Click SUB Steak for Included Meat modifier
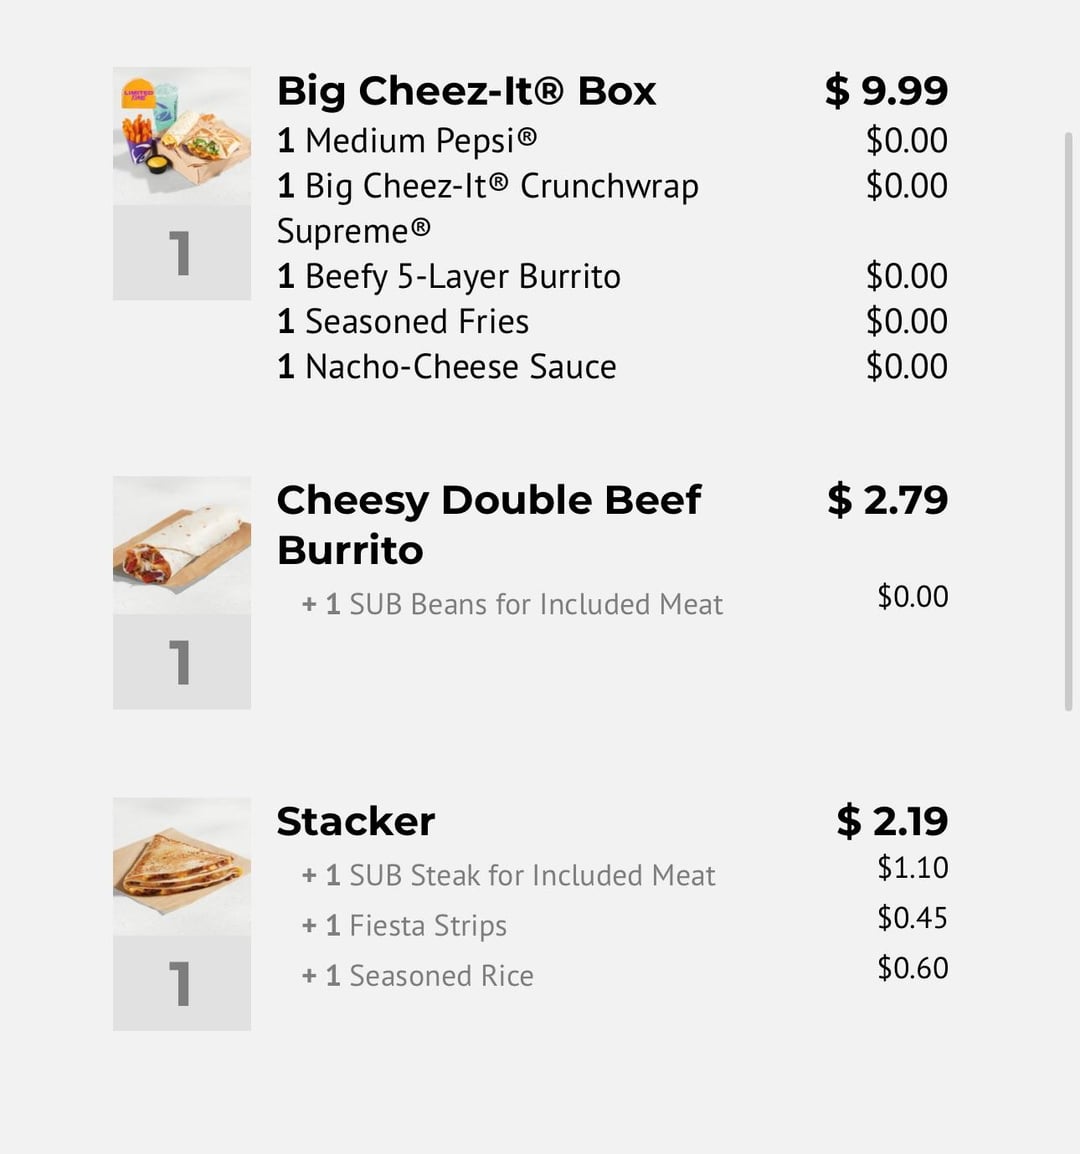This screenshot has width=1080, height=1154. click(x=509, y=875)
